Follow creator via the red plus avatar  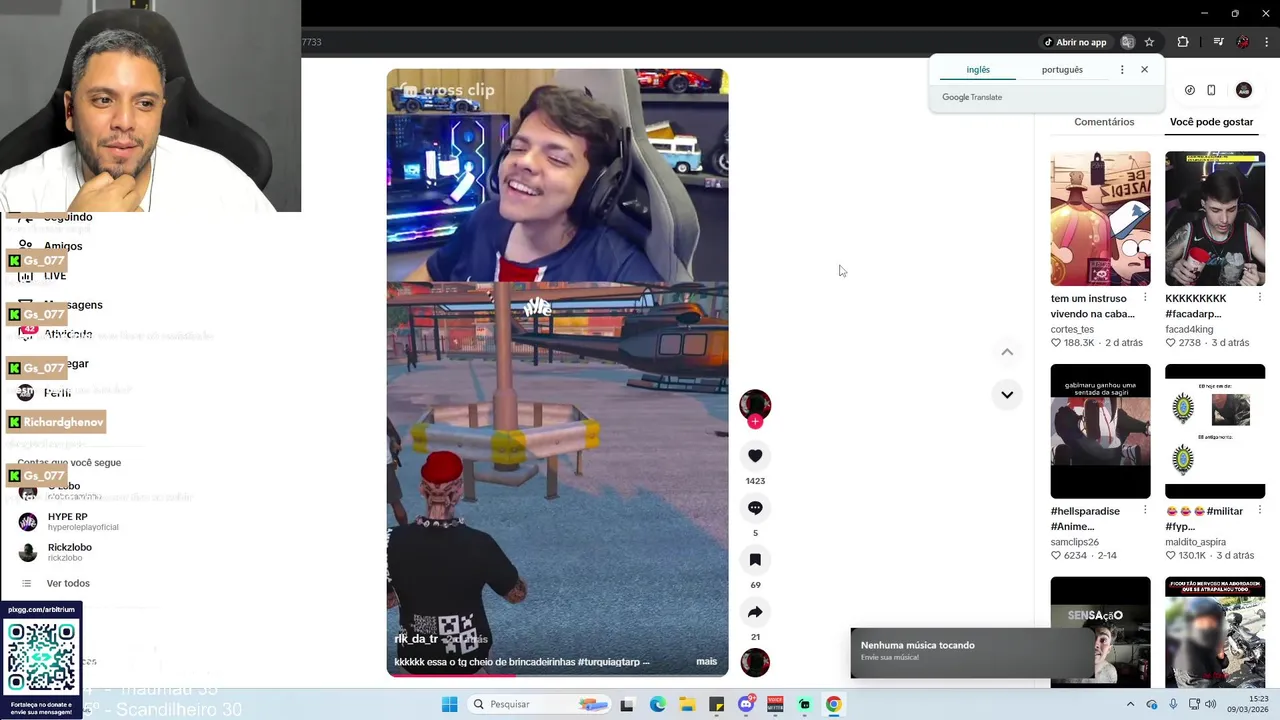pos(755,422)
